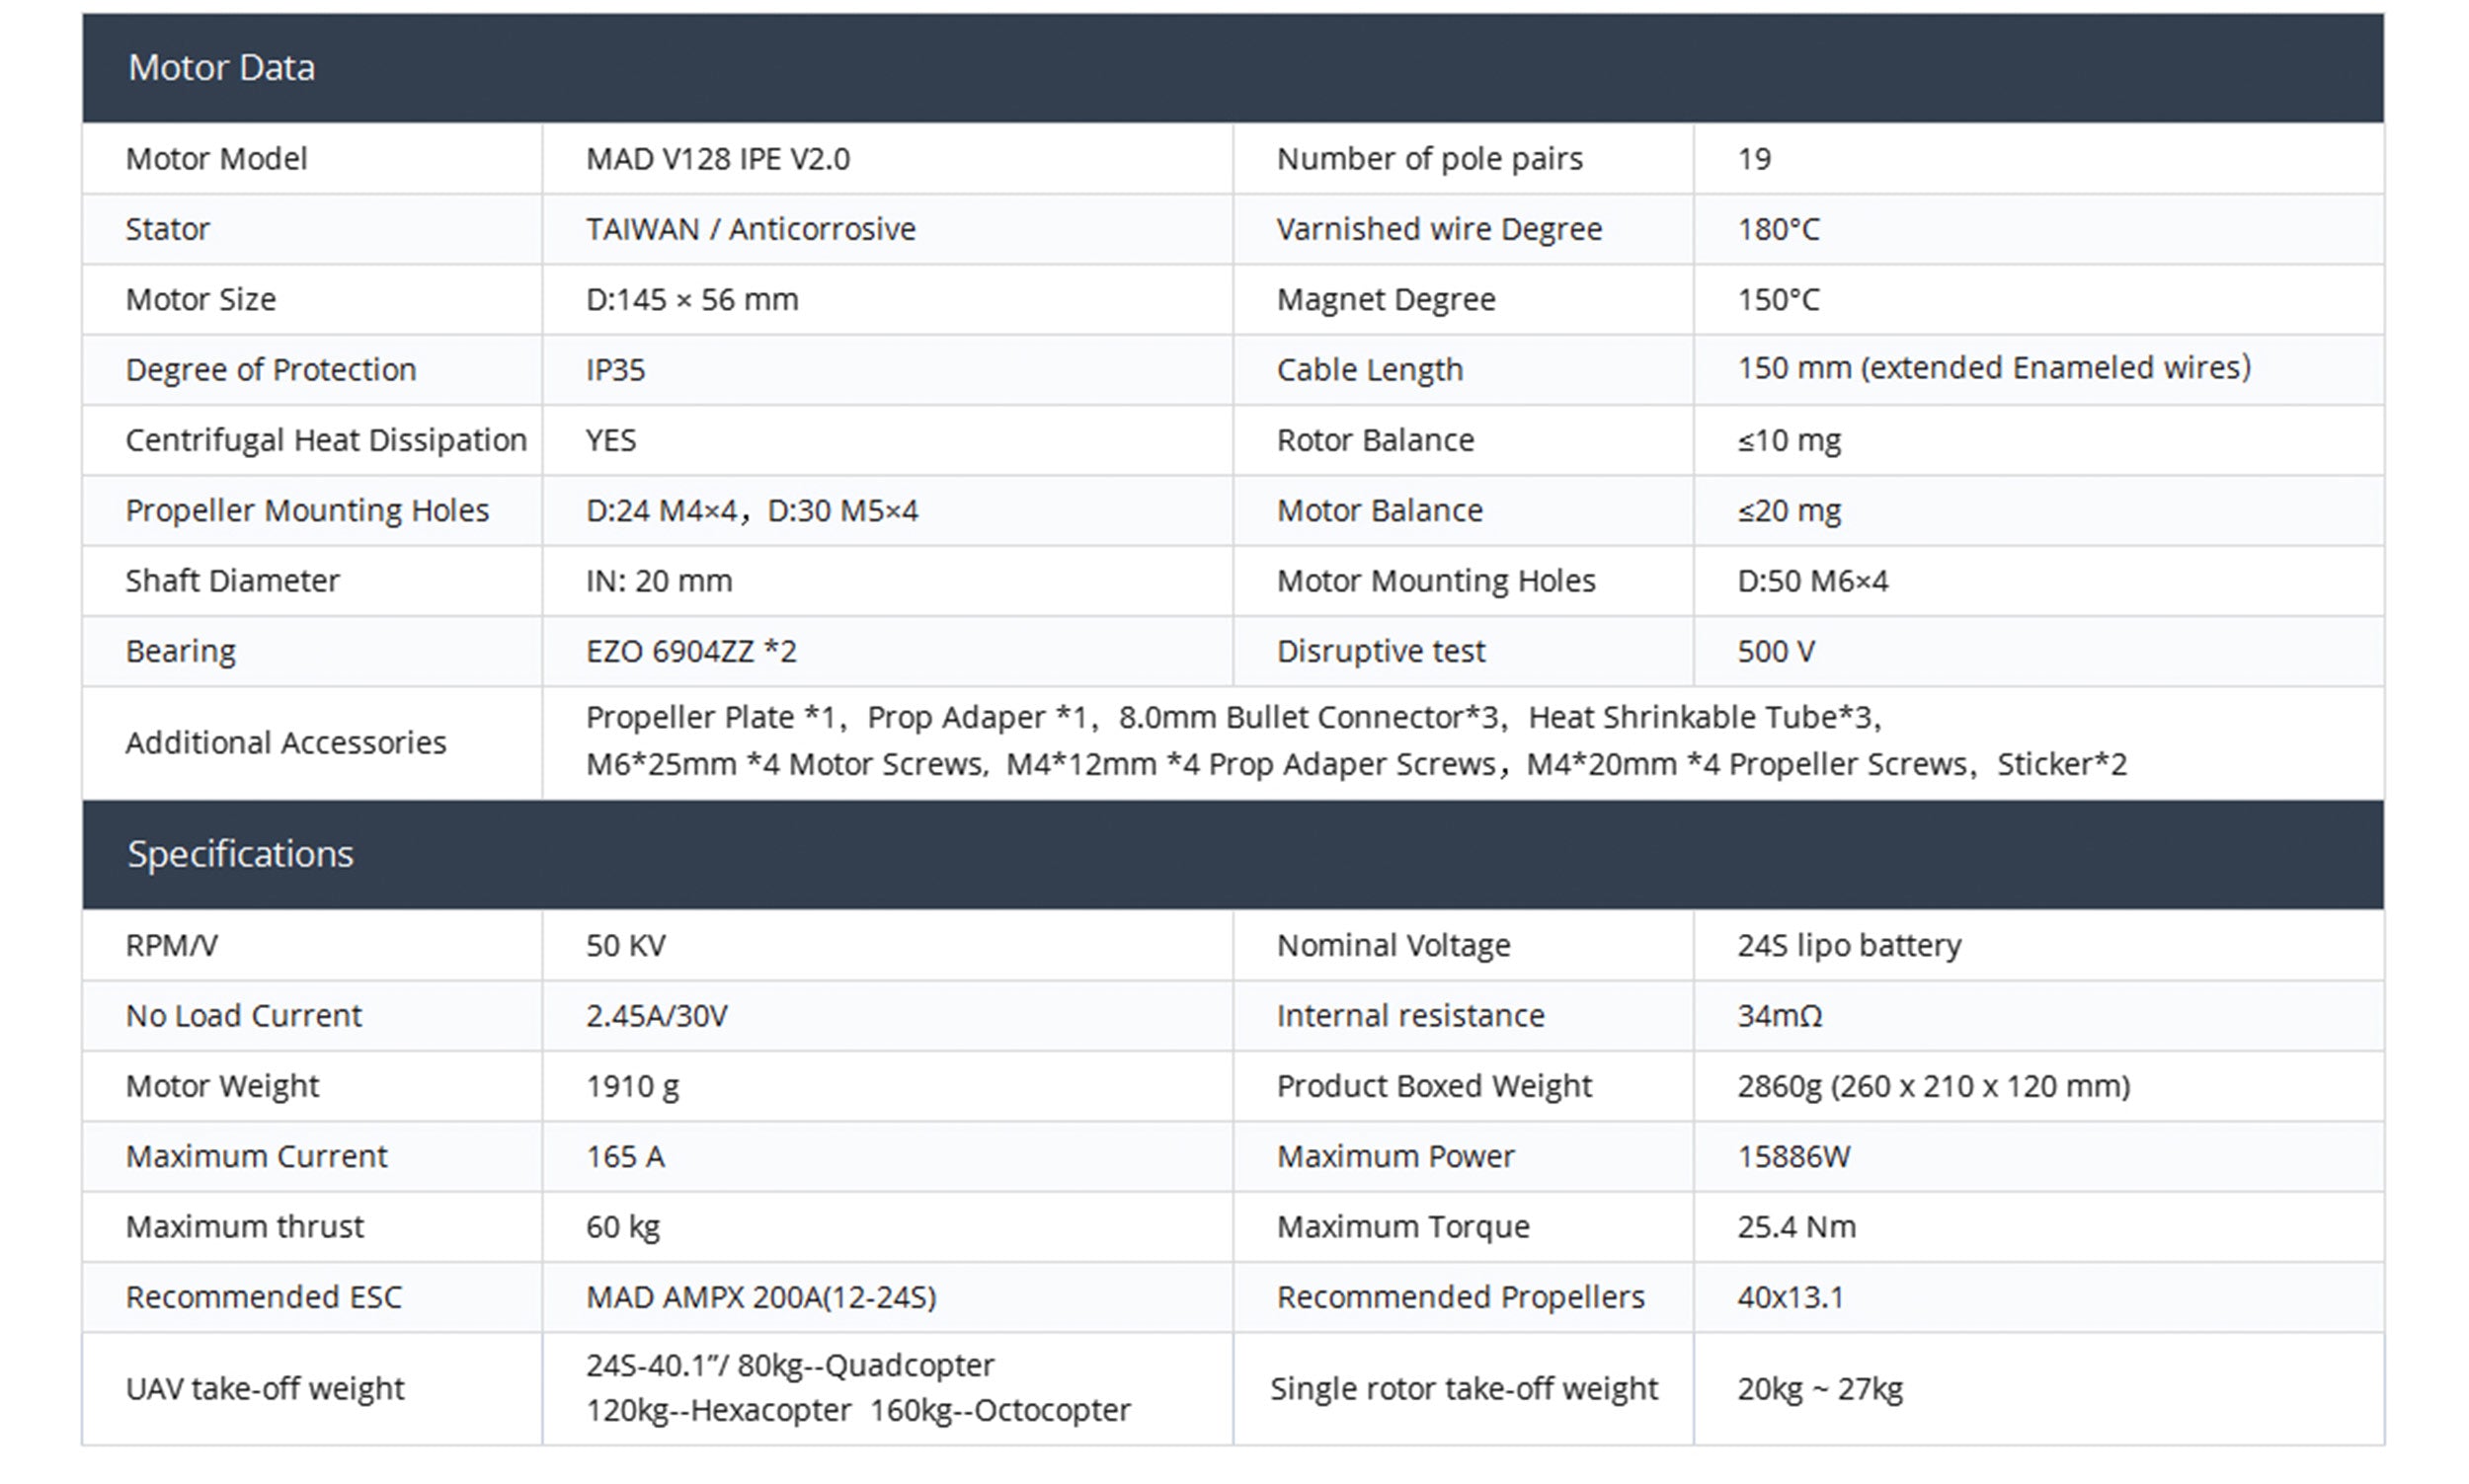Click the MAD AMPX 200A(12-24S) ESC text

click(x=760, y=1297)
